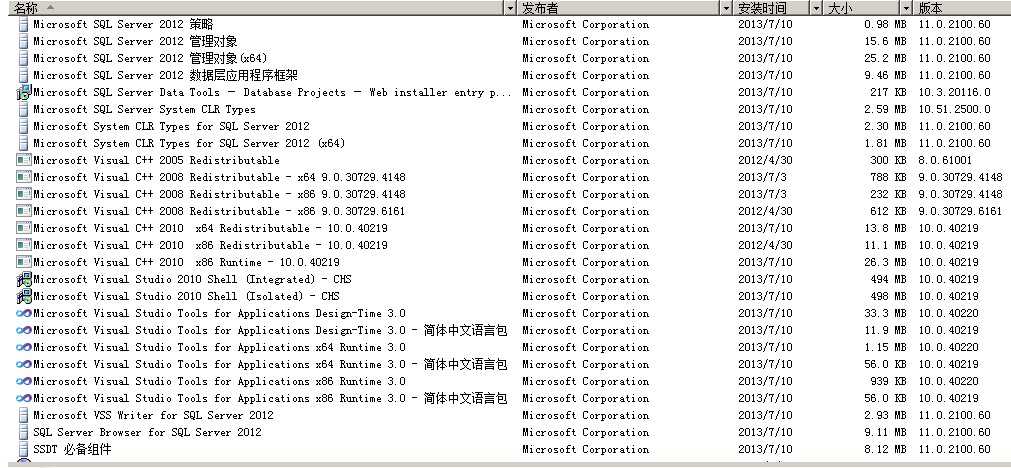Click the version value 10.51.2500.0
This screenshot has height=468, width=1011.
(954, 110)
